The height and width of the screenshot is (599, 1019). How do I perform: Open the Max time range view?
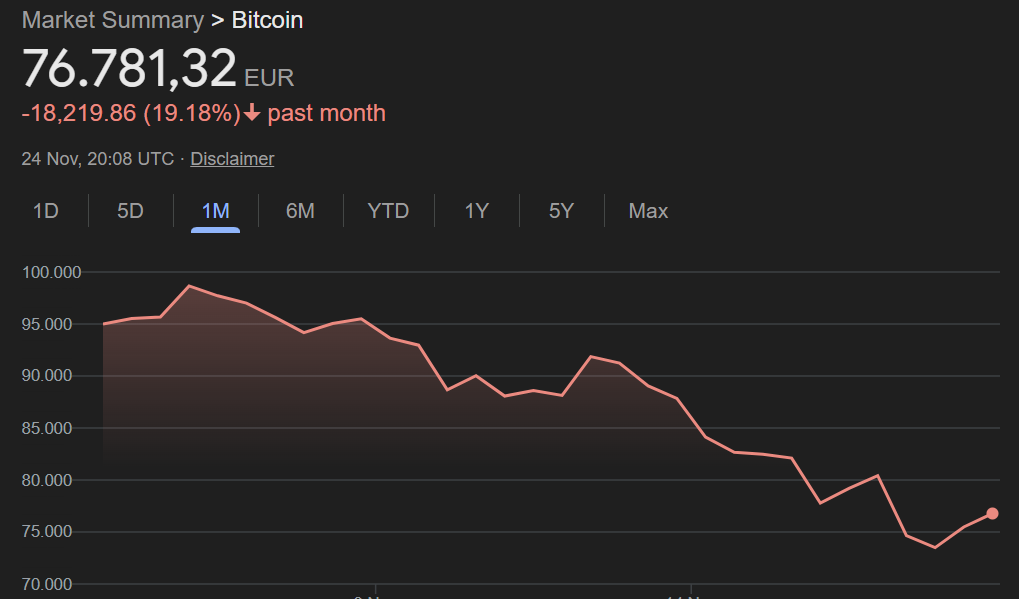coord(647,211)
